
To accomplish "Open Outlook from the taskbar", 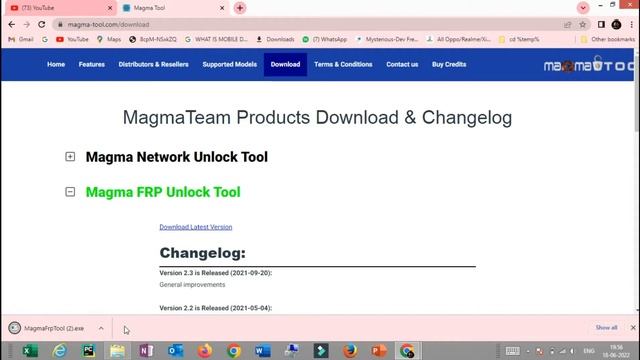I will click(x=176, y=351).
